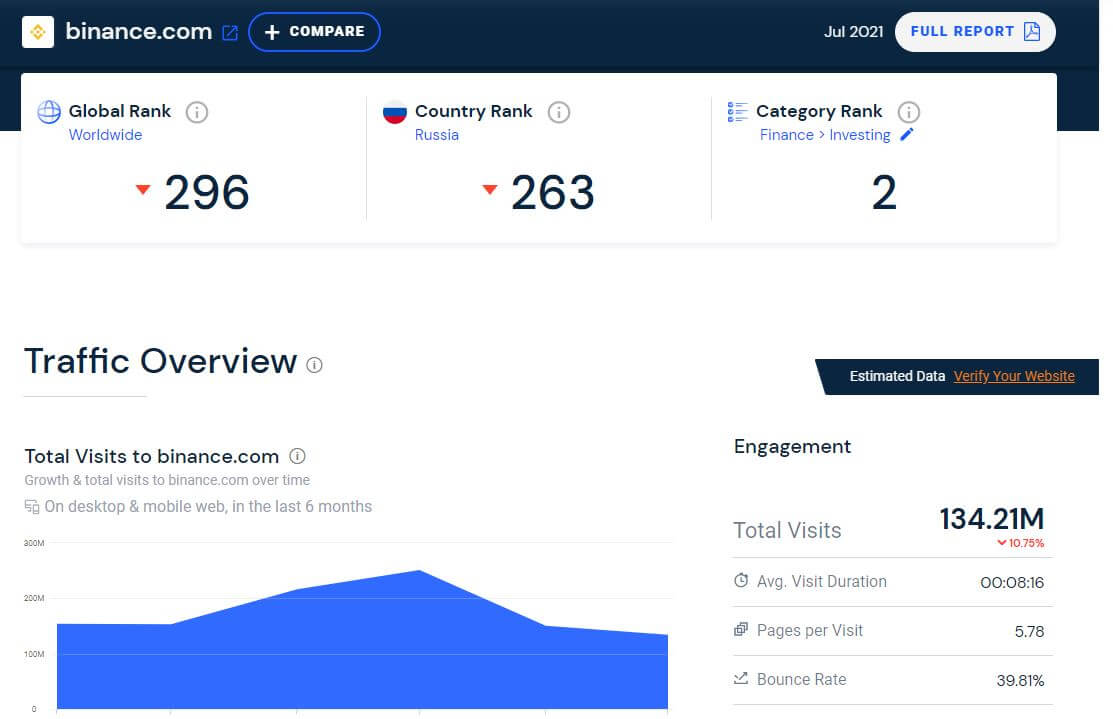The width and height of the screenshot is (1113, 719).
Task: Show Global Rank info tooltip icon
Action: click(x=197, y=112)
